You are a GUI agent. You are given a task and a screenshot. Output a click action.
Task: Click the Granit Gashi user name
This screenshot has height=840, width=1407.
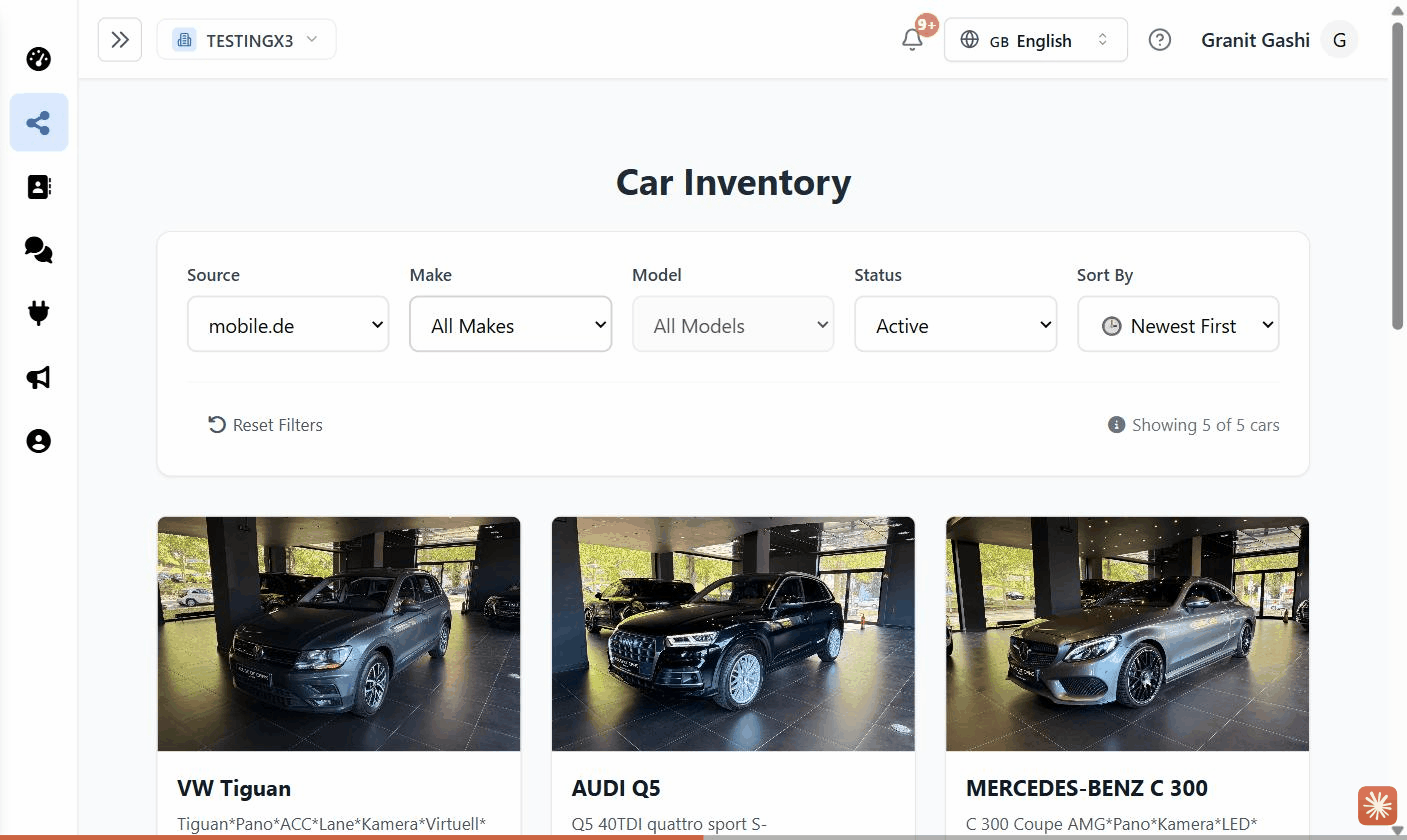click(1255, 40)
